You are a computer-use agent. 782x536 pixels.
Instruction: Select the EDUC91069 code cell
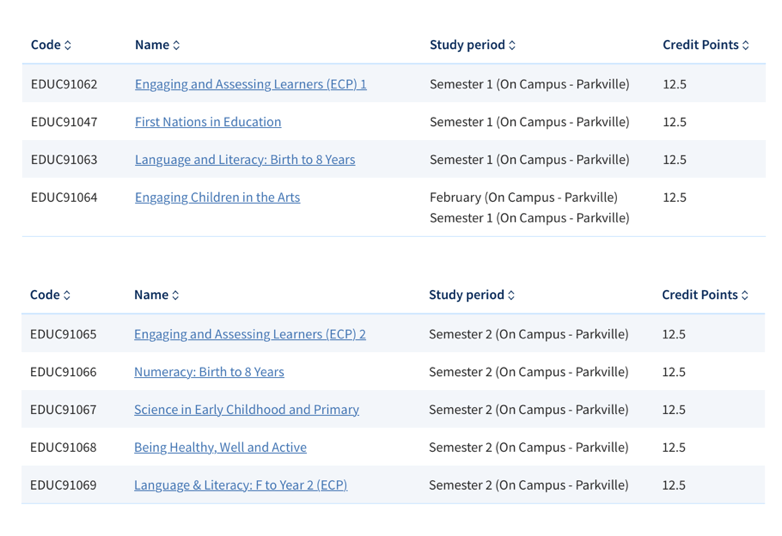coord(63,486)
